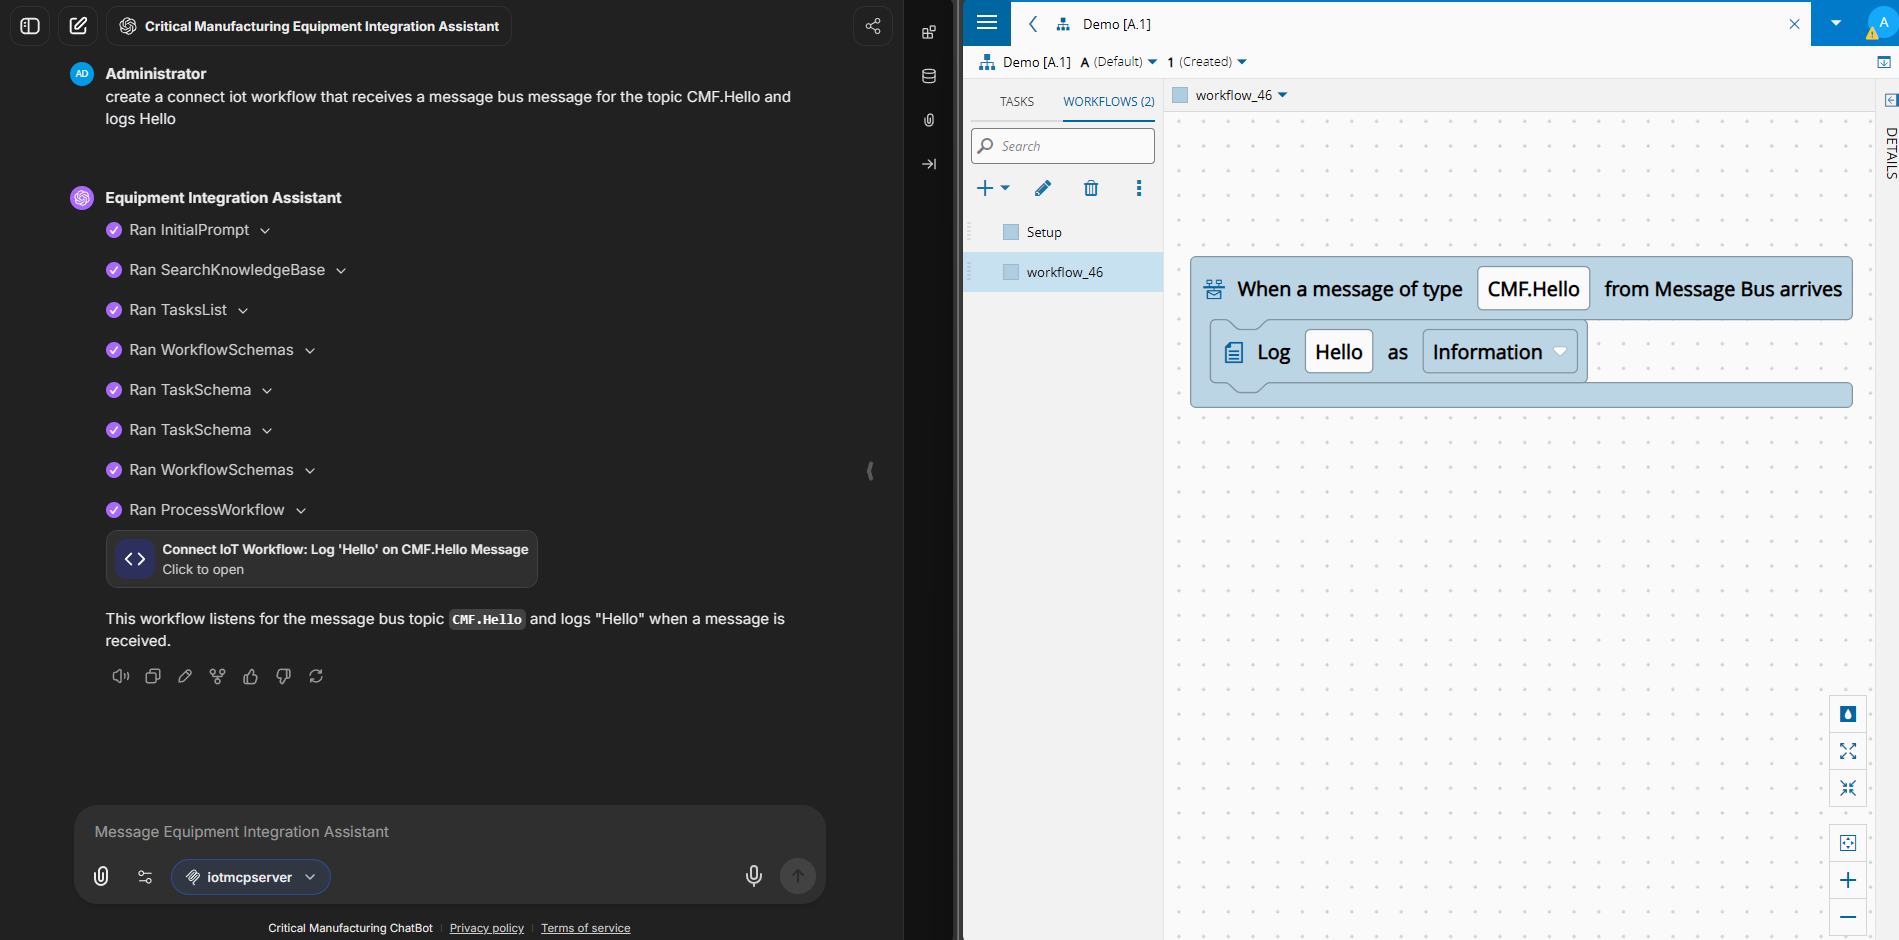
Task: Toggle the left sidebar panel
Action: tap(30, 26)
